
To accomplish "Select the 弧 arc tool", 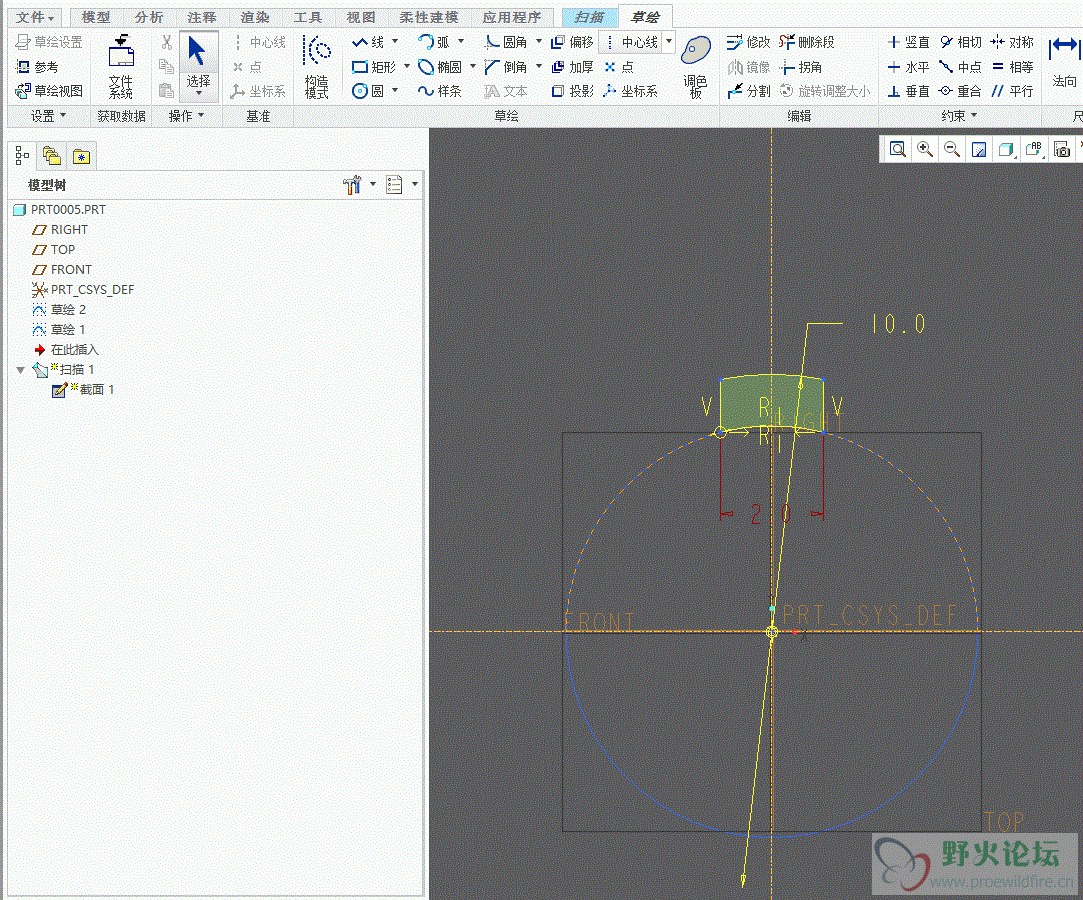I will coord(434,42).
